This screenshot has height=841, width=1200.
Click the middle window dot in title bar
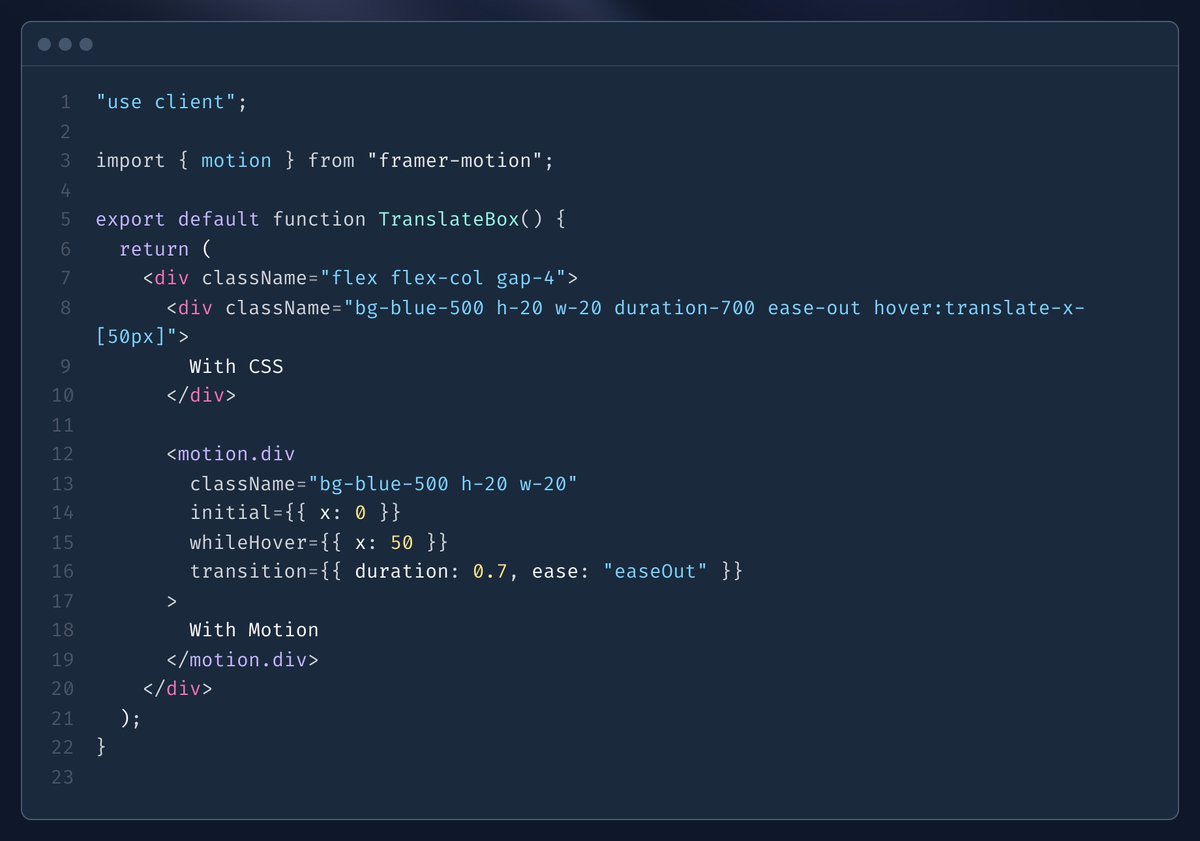coord(65,44)
